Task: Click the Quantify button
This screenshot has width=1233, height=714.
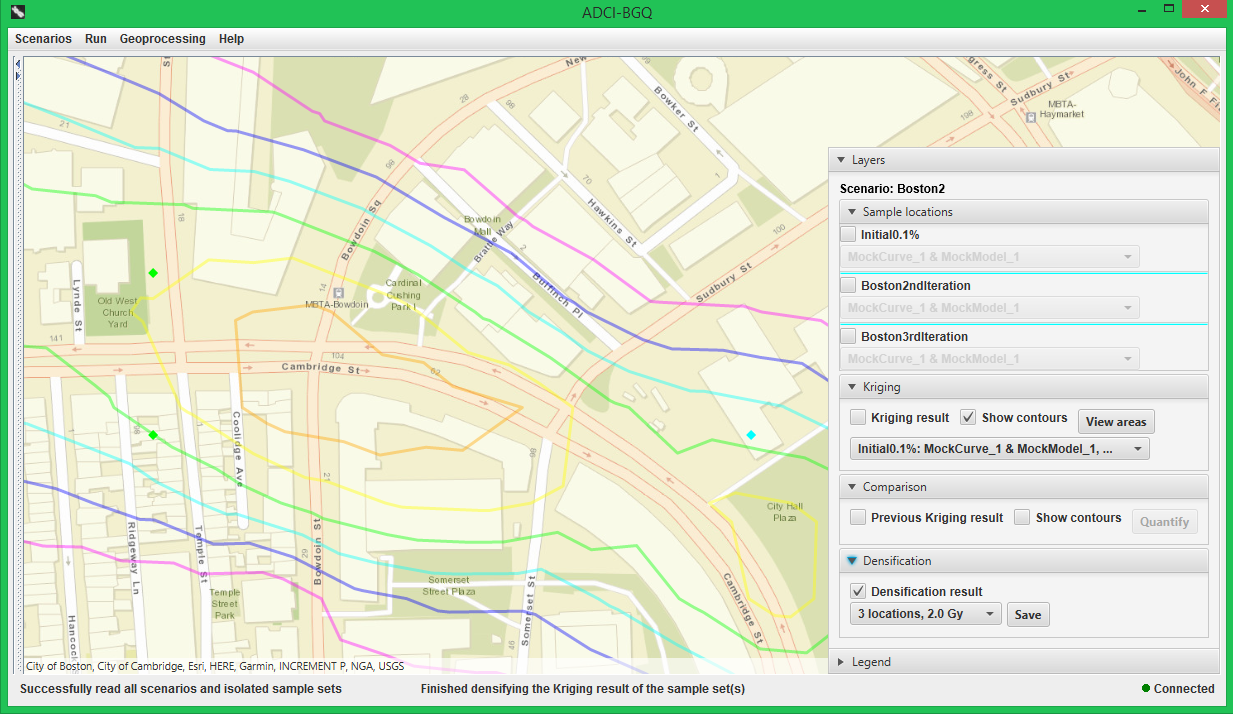Action: [1164, 521]
